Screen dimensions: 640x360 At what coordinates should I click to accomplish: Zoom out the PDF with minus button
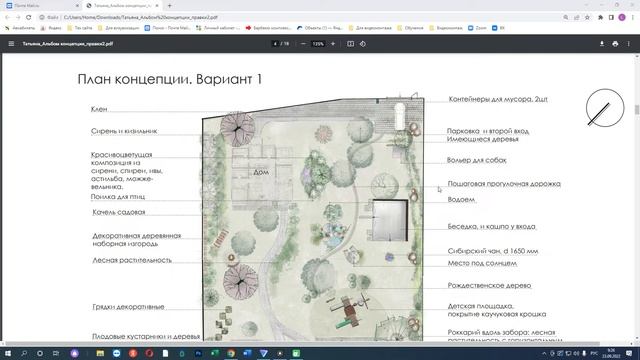click(303, 44)
